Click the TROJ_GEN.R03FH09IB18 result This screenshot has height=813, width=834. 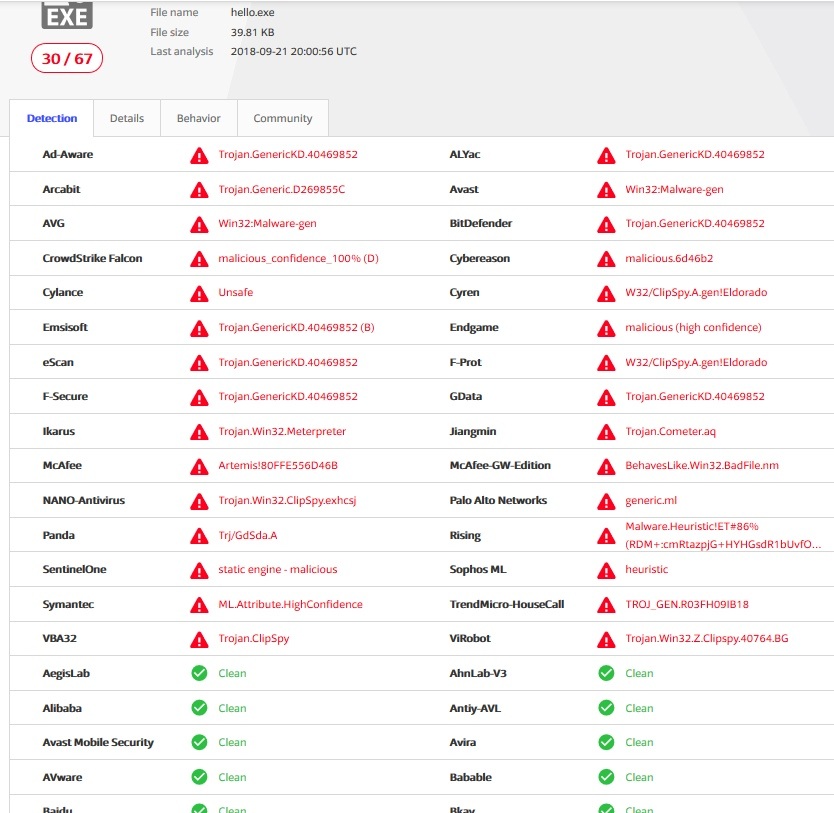click(687, 604)
